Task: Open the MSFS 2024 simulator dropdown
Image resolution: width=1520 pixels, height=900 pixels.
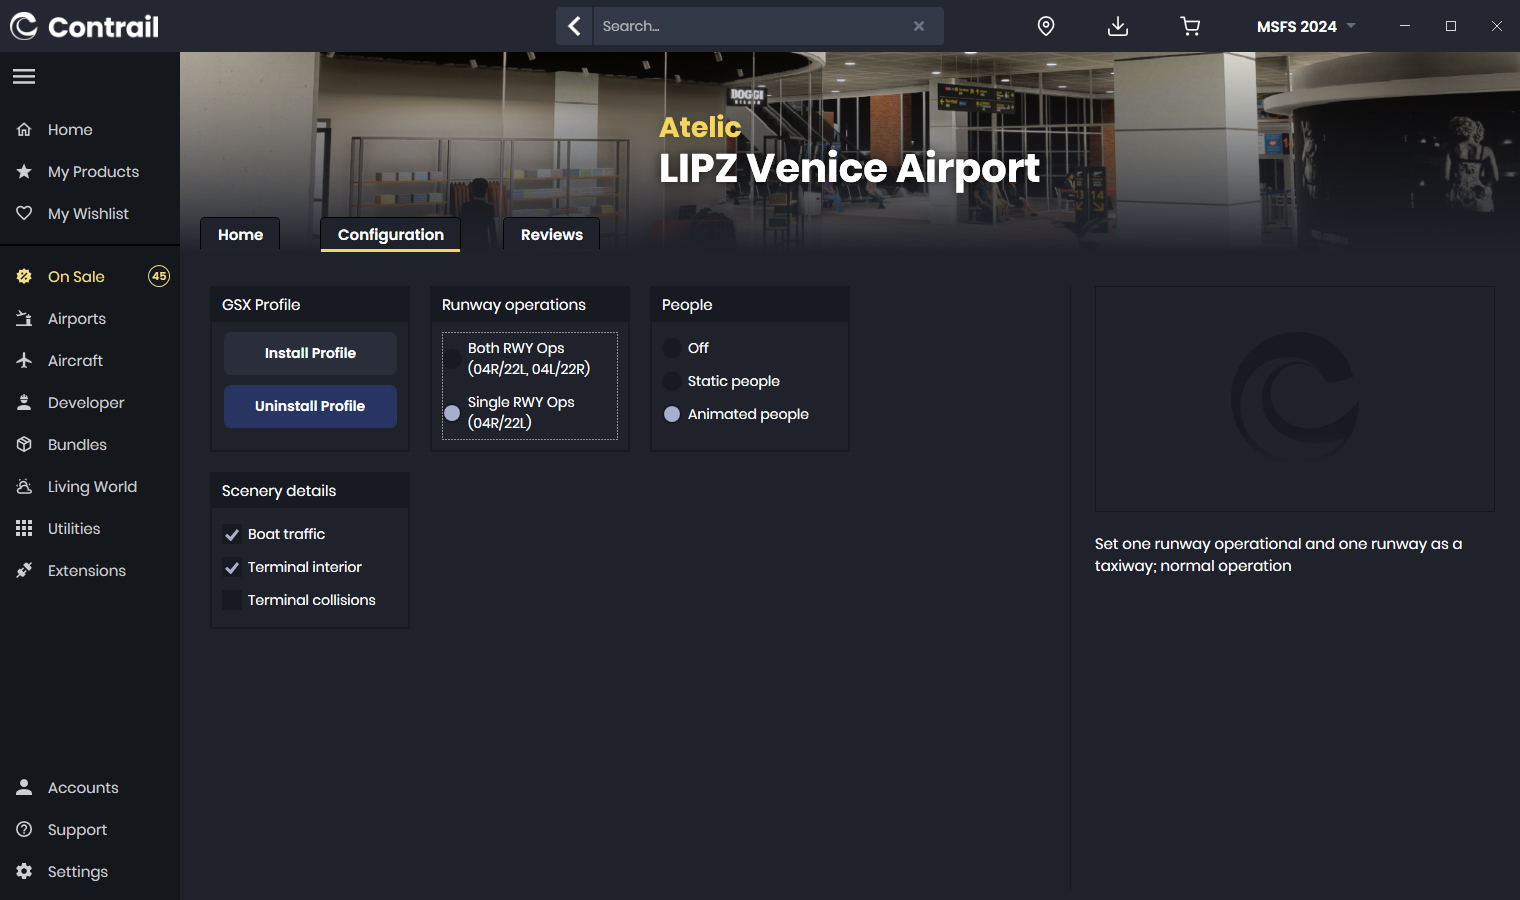Action: pos(1306,26)
